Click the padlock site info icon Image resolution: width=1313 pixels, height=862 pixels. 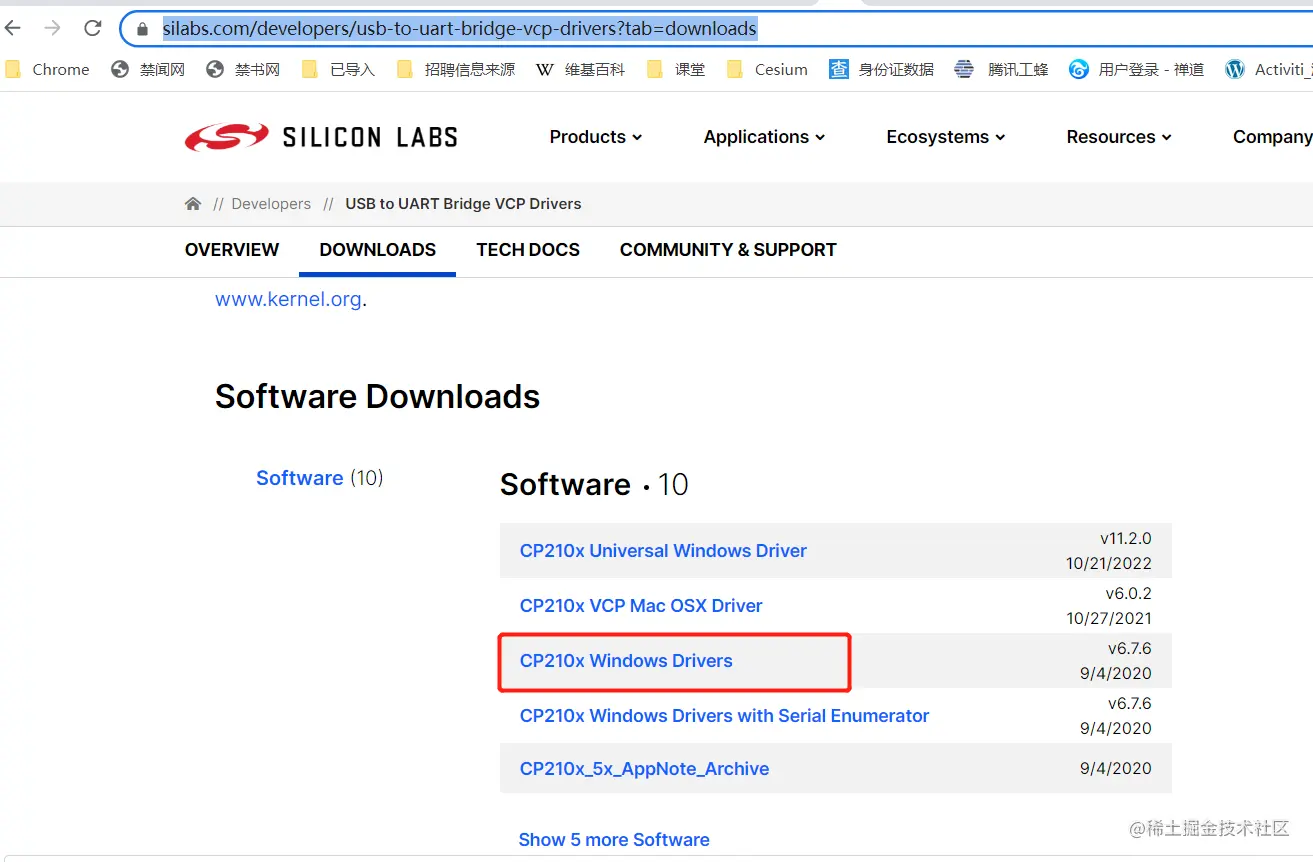click(x=142, y=29)
